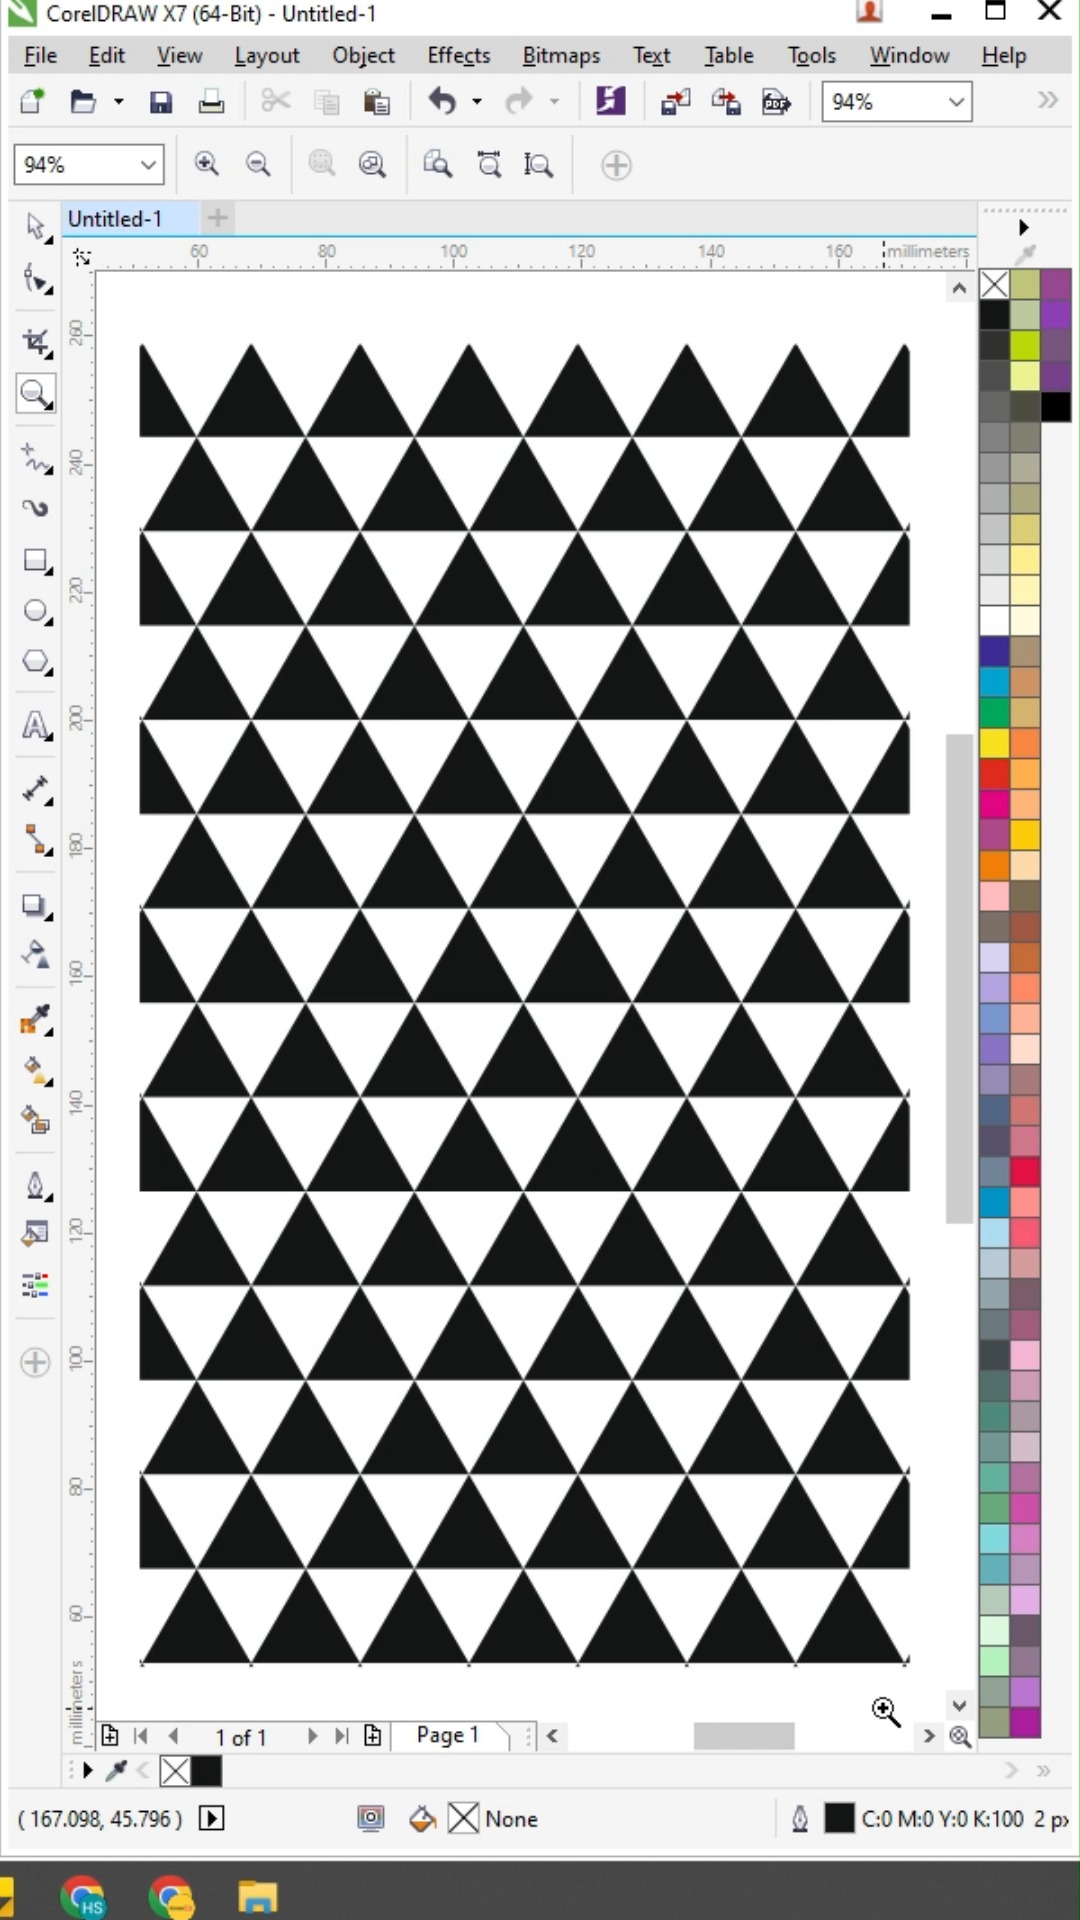Open the document palette flyout arrow
1080x1920 pixels.
pos(88,1771)
